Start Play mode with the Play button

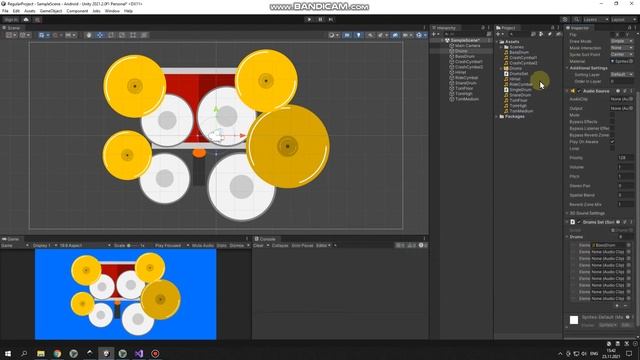pyautogui.click(x=309, y=20)
